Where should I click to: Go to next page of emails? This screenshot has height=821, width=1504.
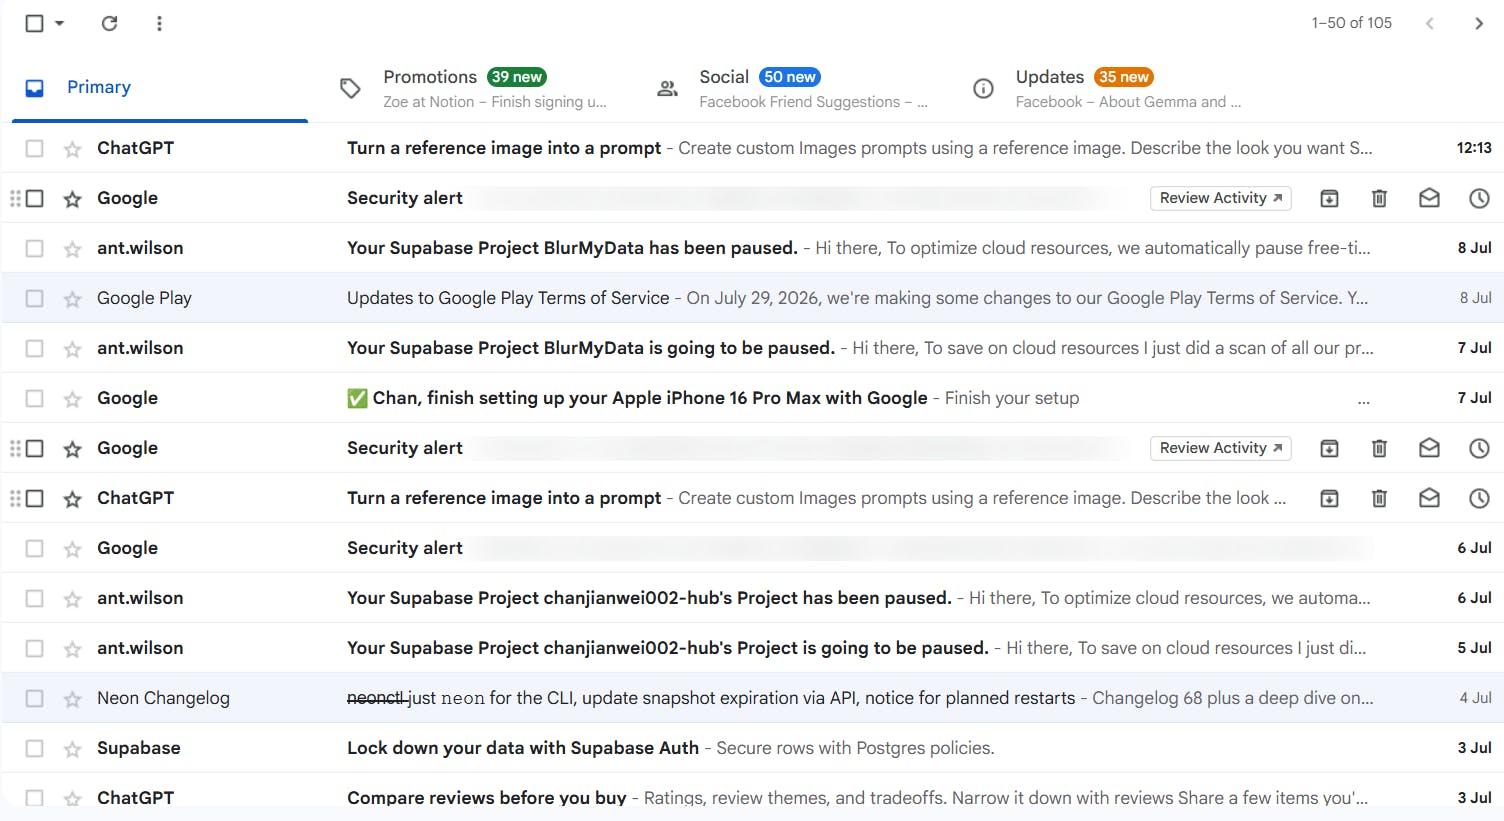pyautogui.click(x=1479, y=23)
